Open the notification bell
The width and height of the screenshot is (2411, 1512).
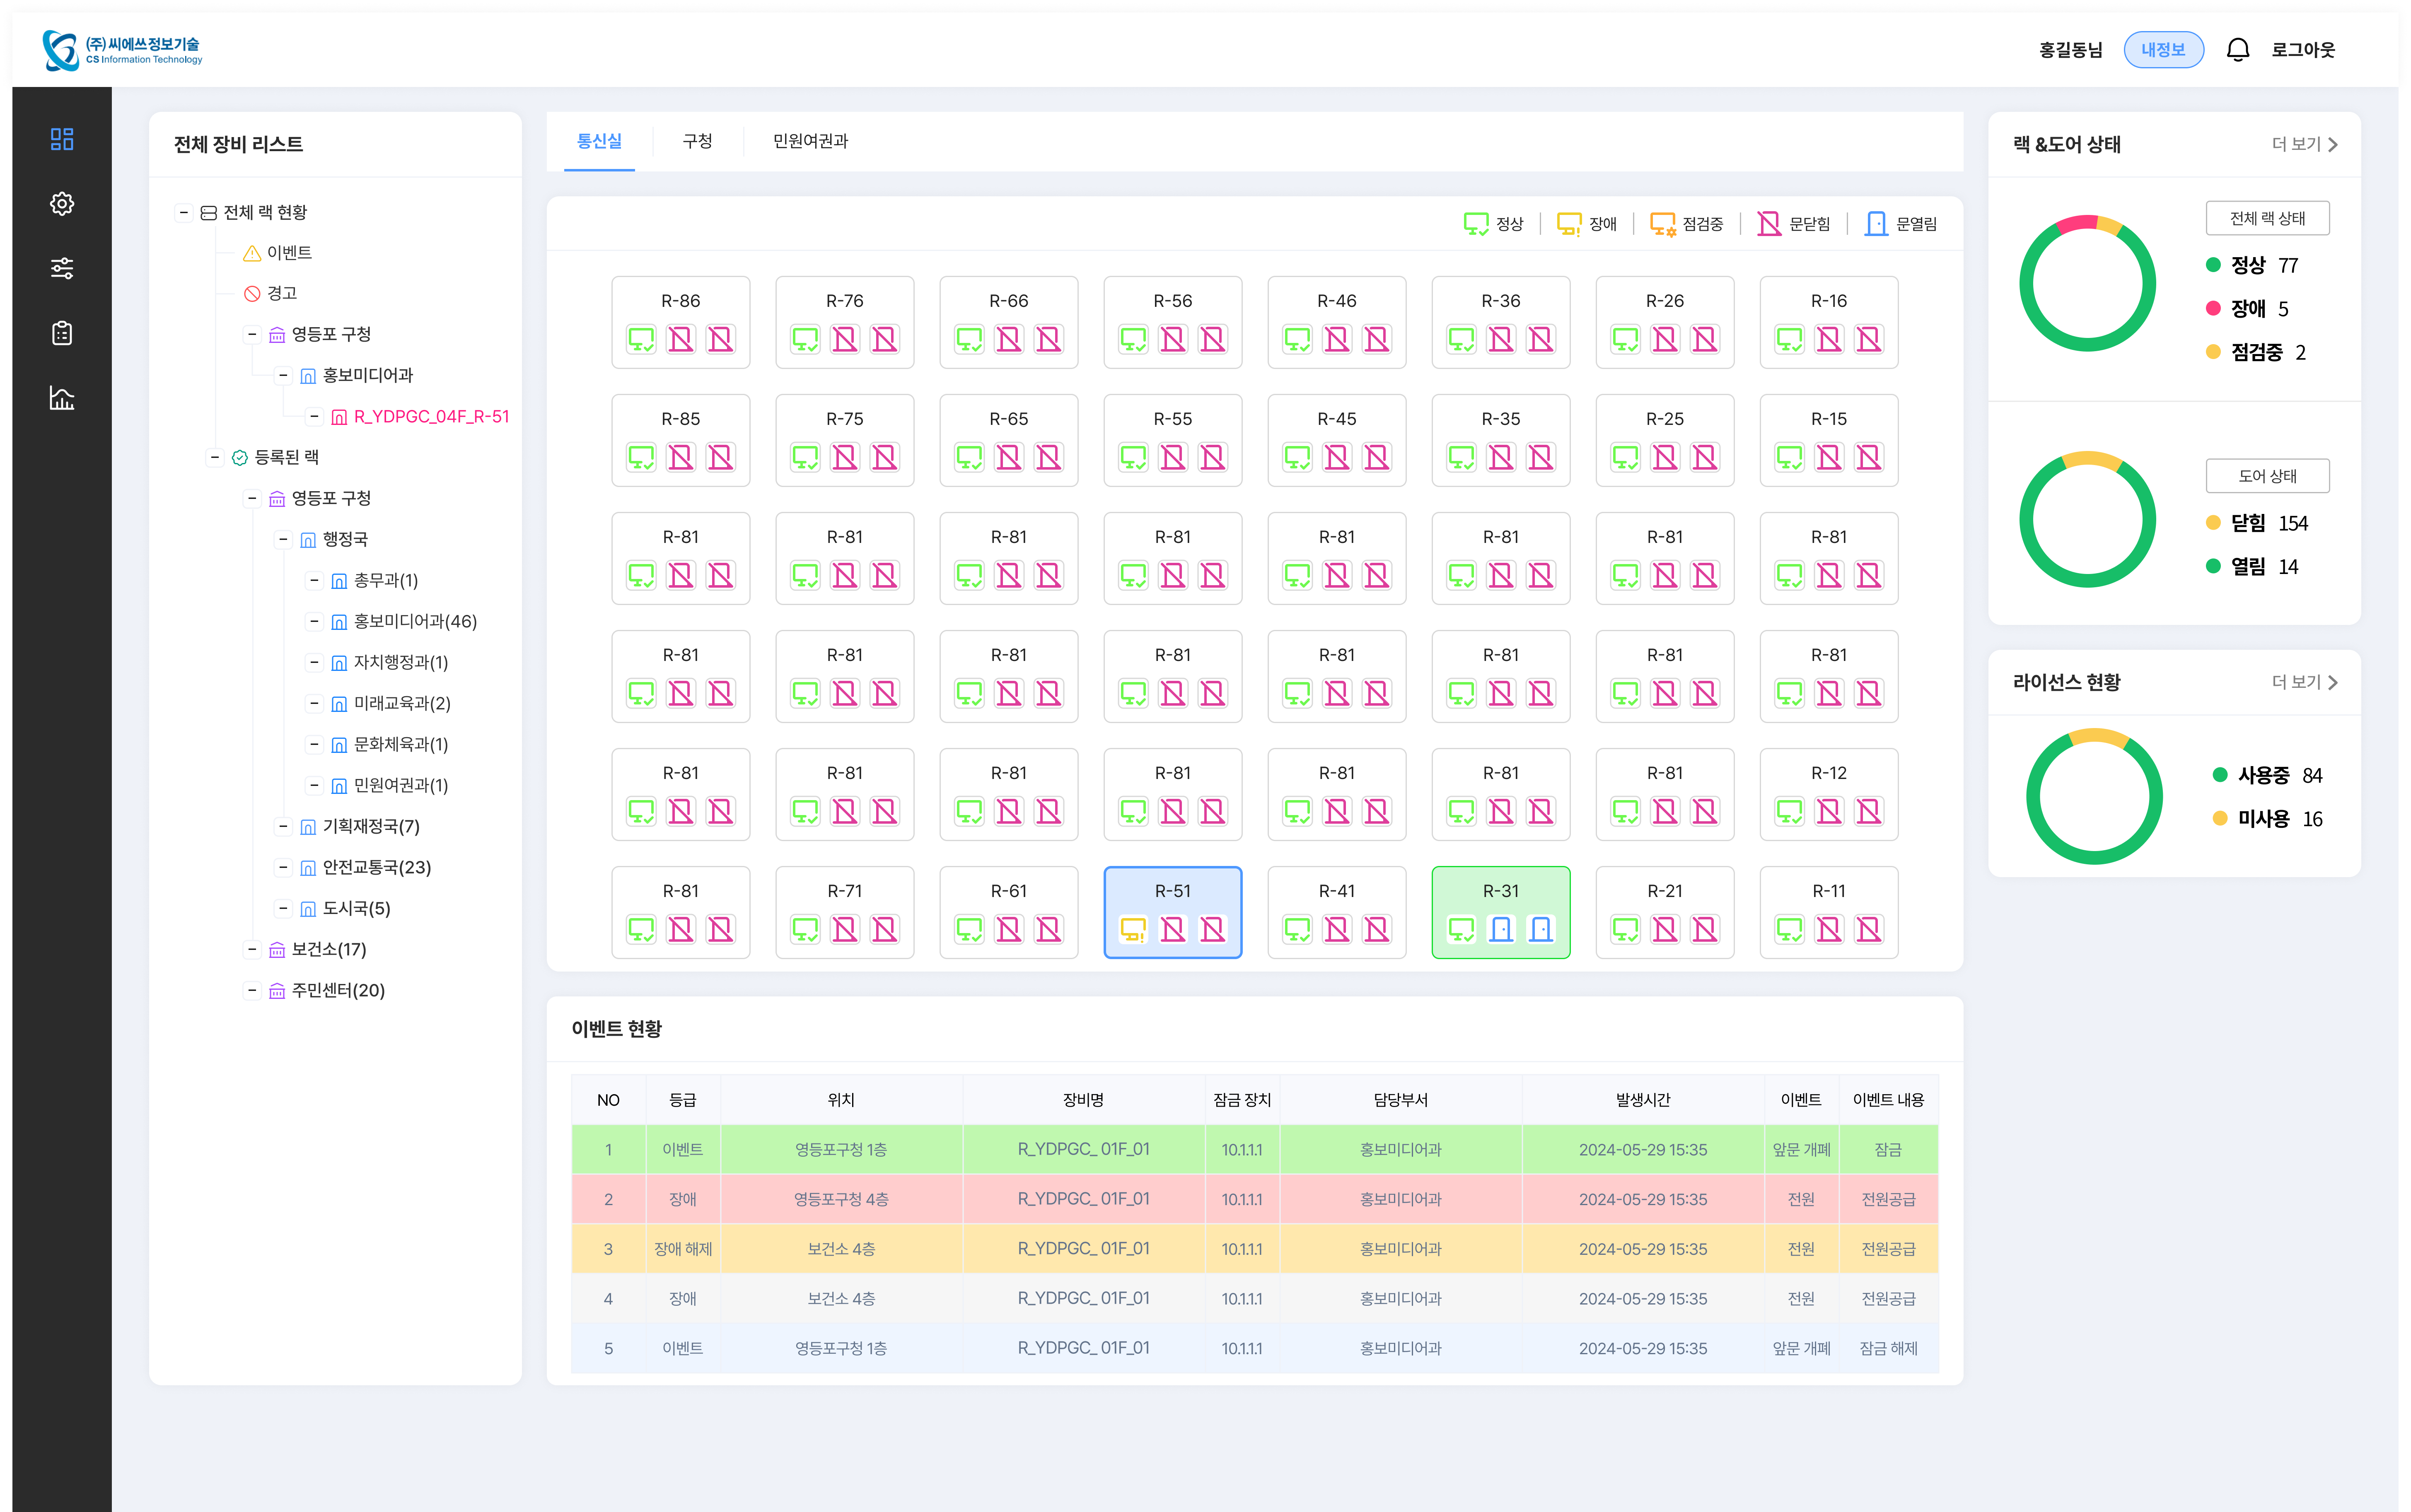[x=2237, y=50]
